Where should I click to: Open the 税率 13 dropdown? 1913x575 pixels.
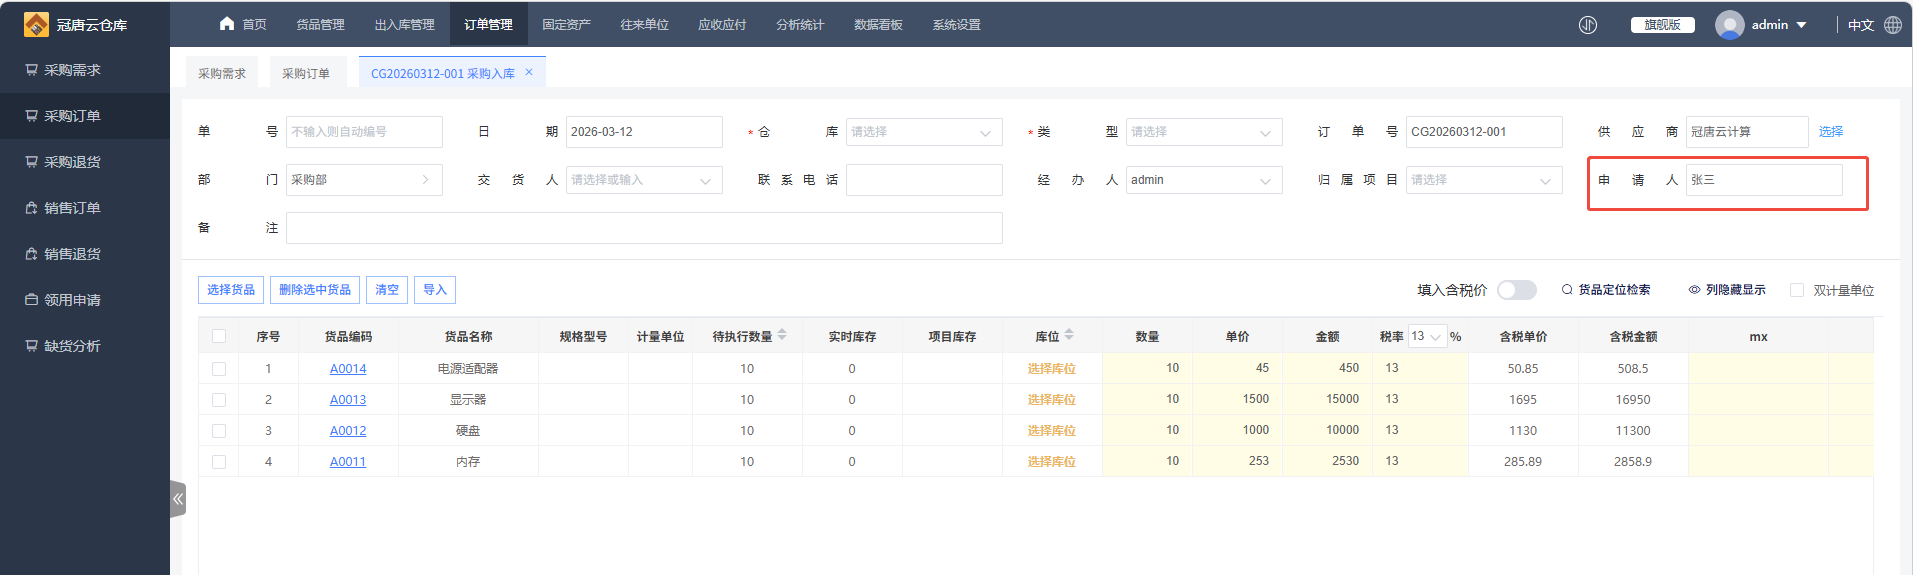click(x=1426, y=337)
